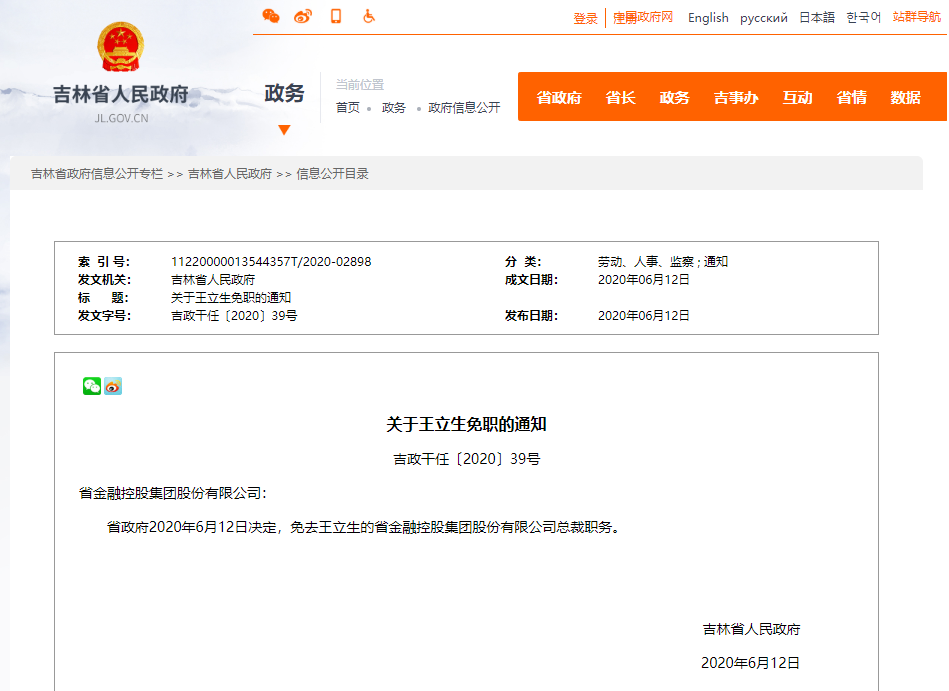Go to 省长 menu item
The width and height of the screenshot is (949, 691).
(620, 97)
